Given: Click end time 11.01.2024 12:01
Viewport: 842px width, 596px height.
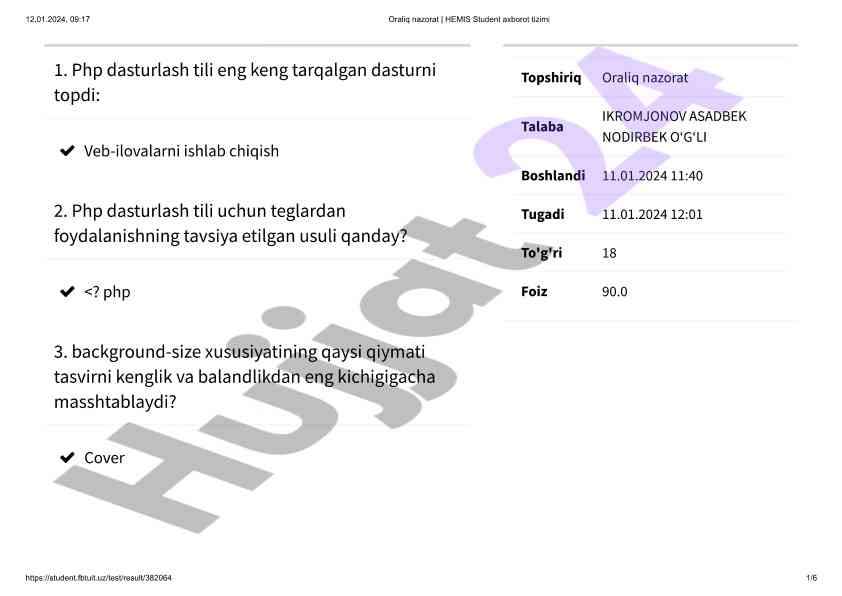Looking at the screenshot, I should (x=652, y=214).
